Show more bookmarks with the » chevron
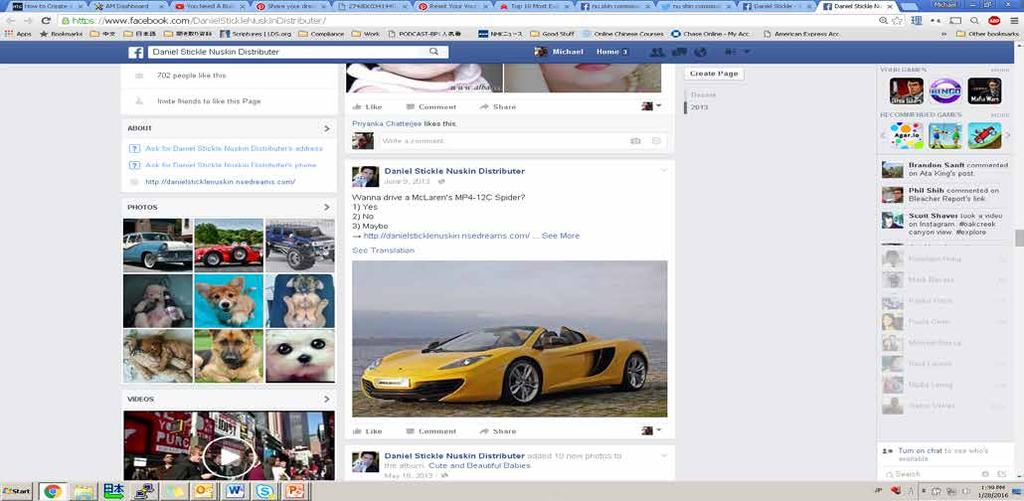The image size is (1024, 501). (x=943, y=34)
